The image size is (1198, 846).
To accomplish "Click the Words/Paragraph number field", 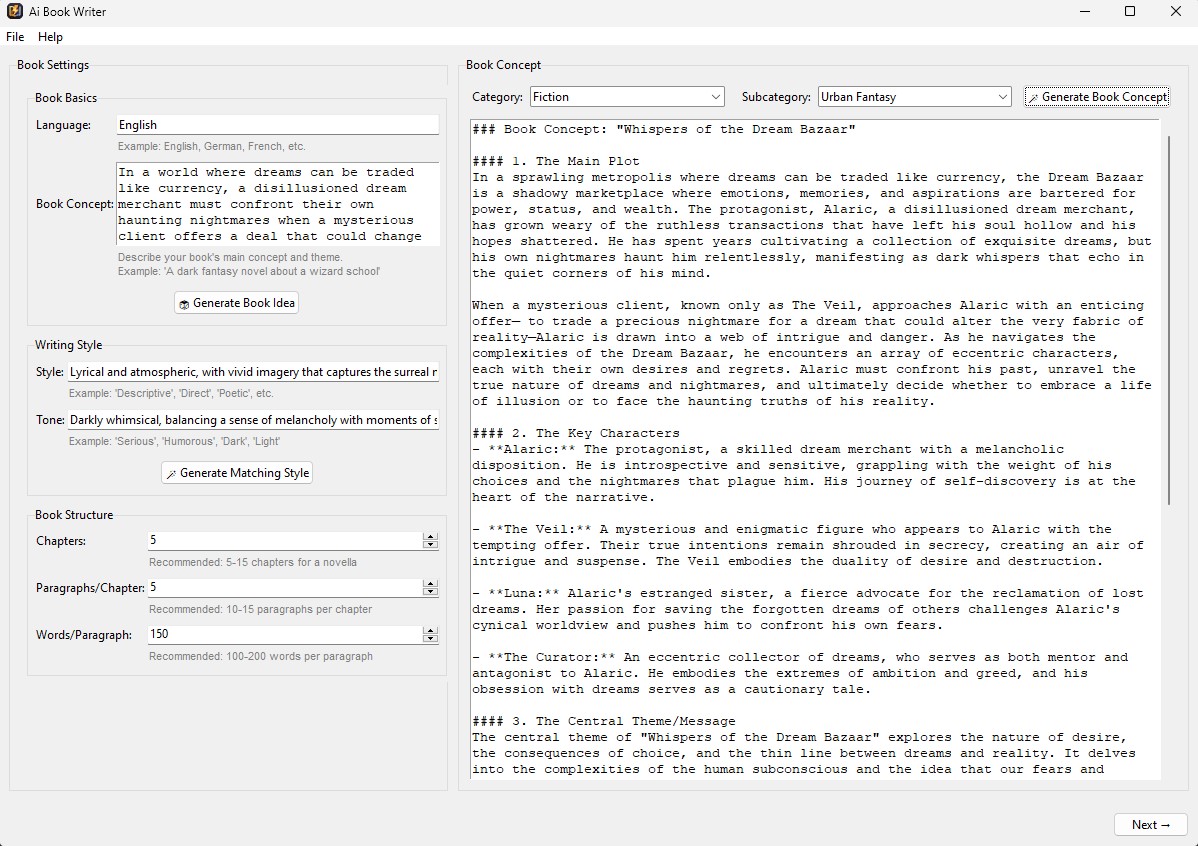I will pos(284,635).
